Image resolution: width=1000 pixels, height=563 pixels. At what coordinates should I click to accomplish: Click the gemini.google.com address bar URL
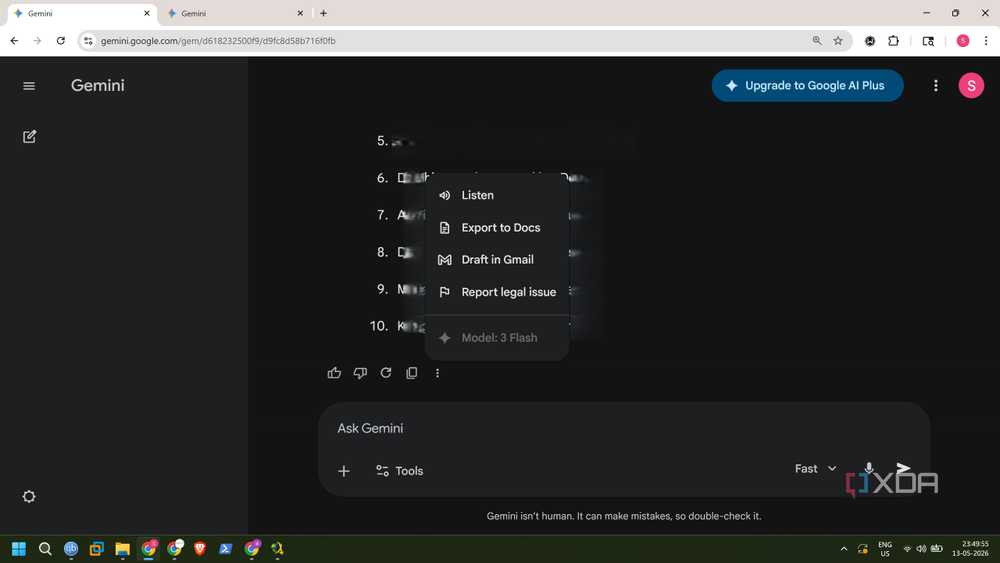[218, 41]
